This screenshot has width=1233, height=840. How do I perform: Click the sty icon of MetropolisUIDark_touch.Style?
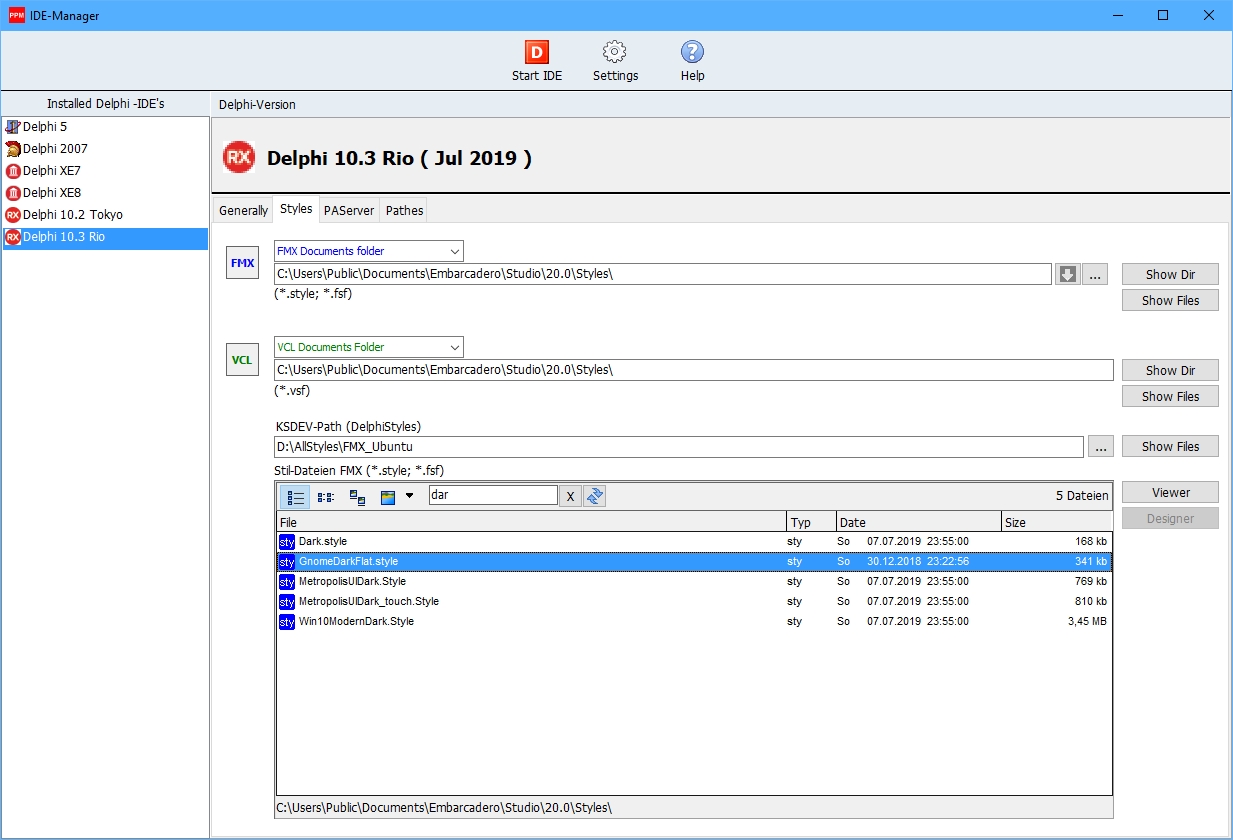(287, 602)
